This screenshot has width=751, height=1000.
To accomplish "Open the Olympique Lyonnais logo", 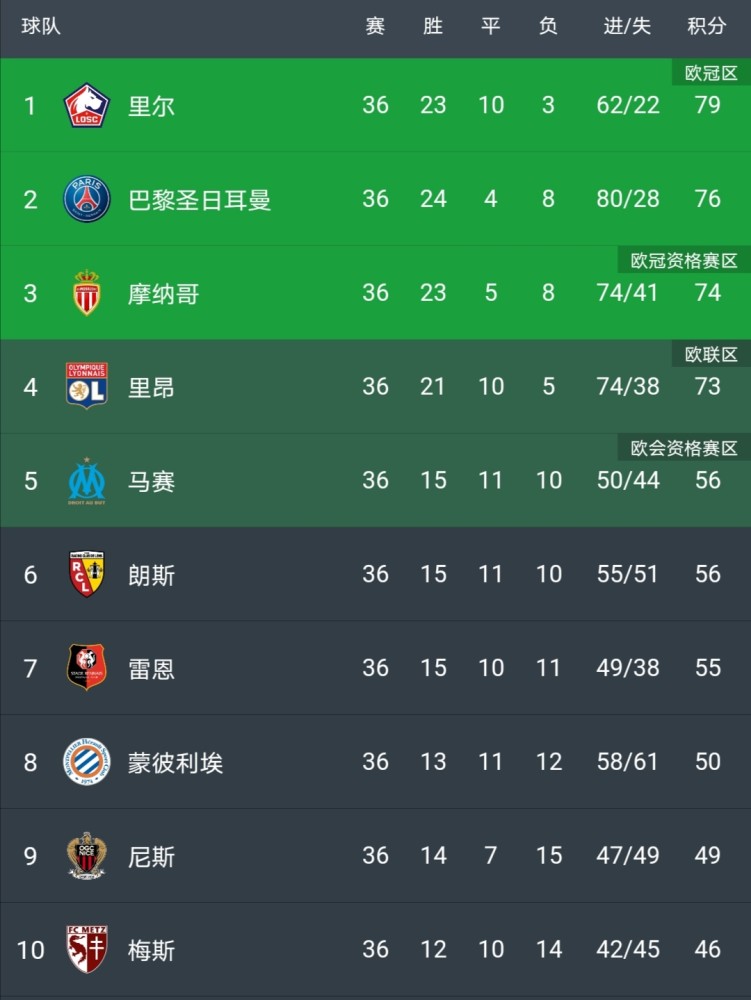I will click(x=87, y=386).
